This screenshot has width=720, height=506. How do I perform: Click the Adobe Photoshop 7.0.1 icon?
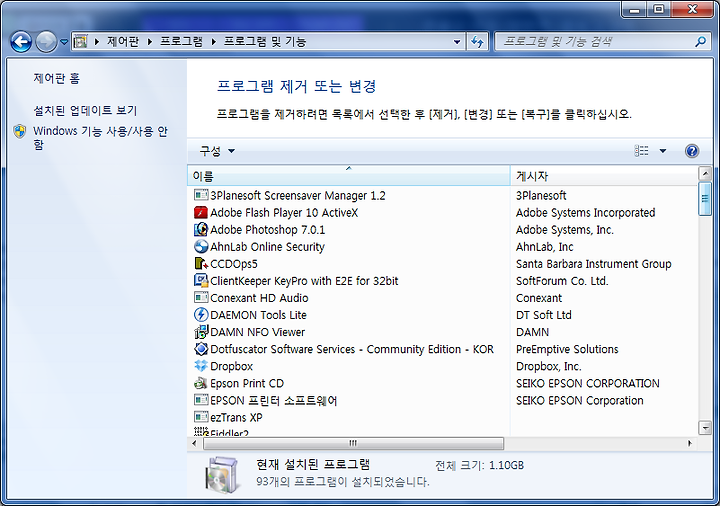coord(201,229)
